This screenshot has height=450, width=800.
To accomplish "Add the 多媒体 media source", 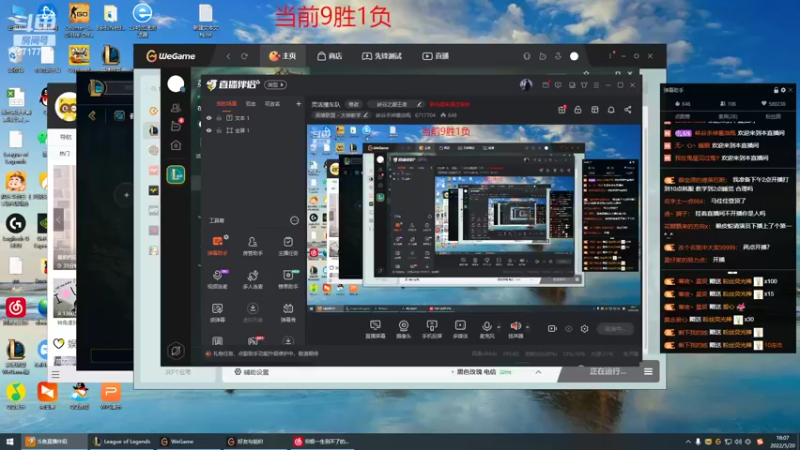I will coord(460,330).
